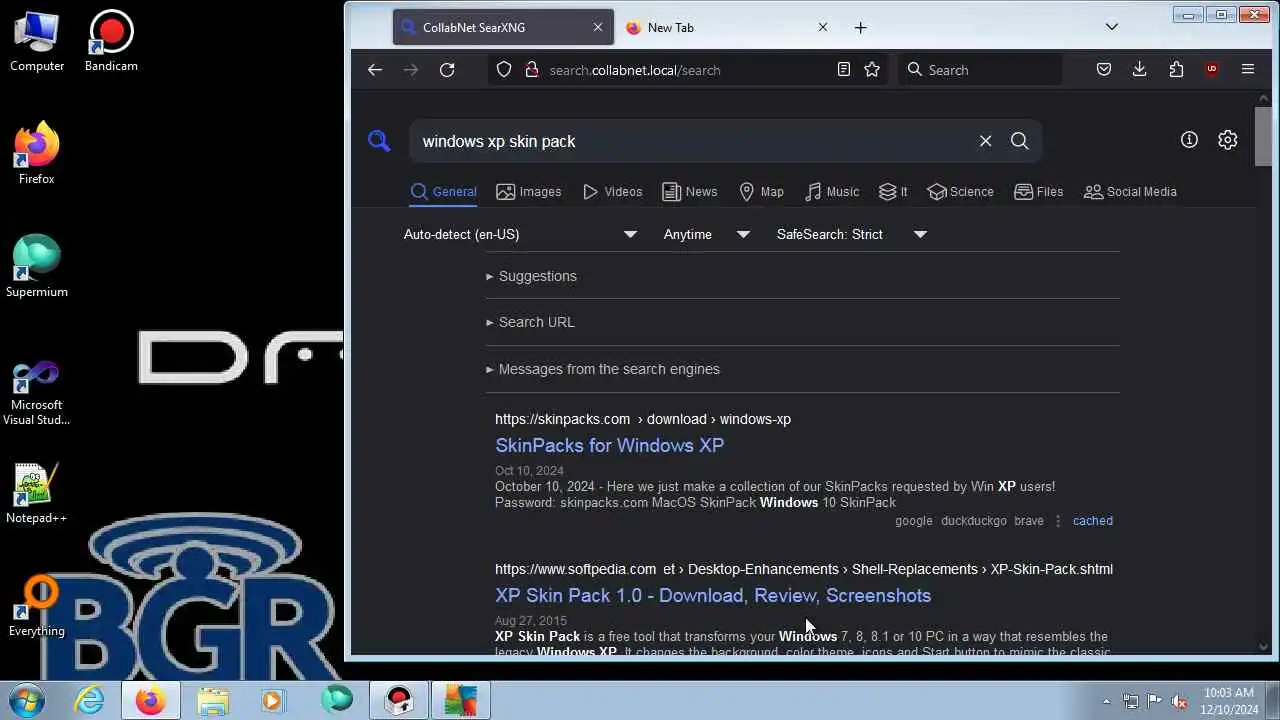Submit search with the magnifier button

pos(1019,141)
